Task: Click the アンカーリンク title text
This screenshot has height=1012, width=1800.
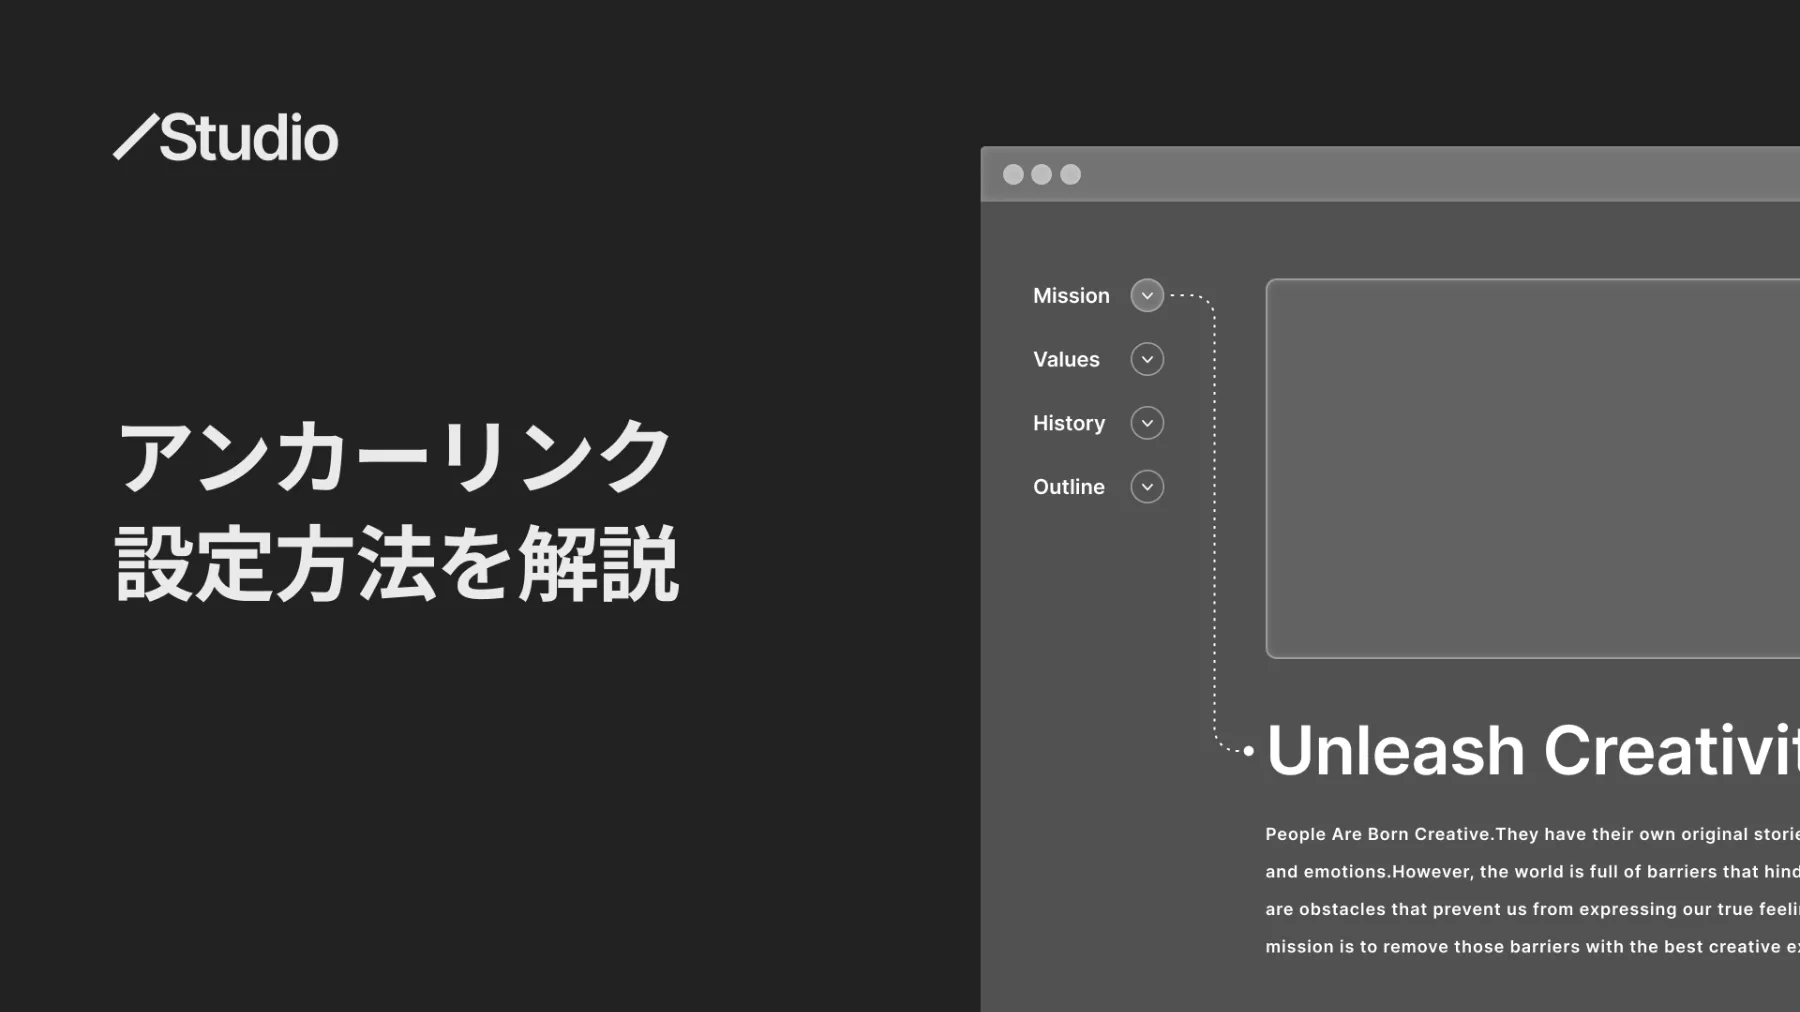Action: [394, 456]
